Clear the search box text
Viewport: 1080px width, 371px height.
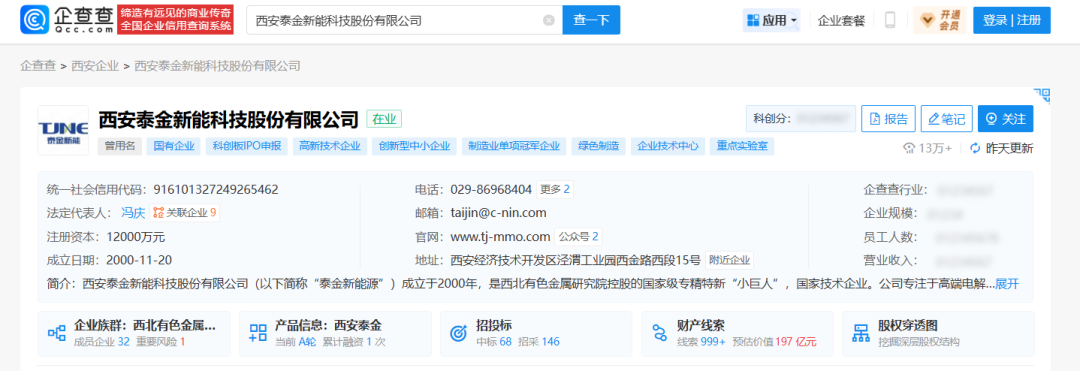coord(549,21)
